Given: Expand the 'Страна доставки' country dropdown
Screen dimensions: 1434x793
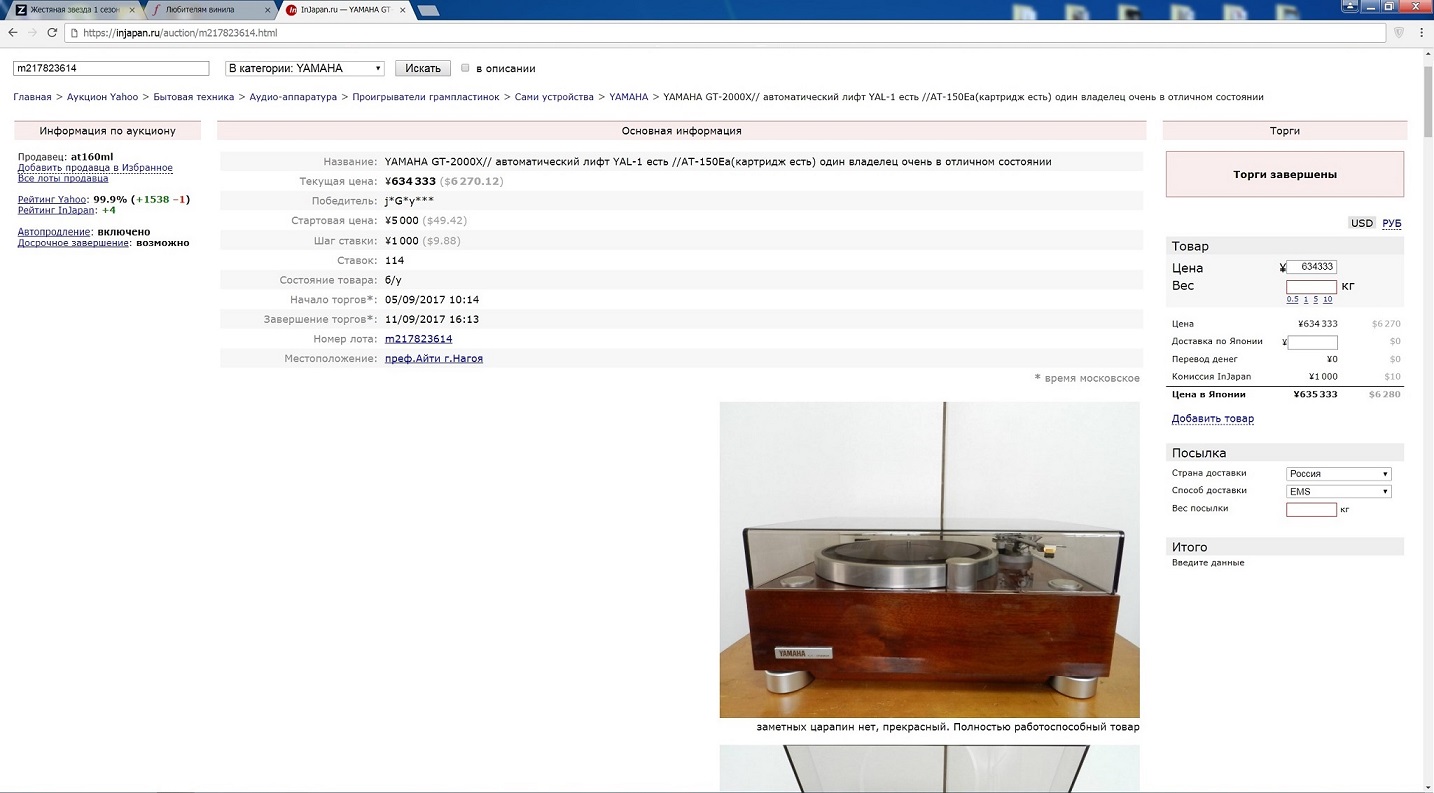Looking at the screenshot, I should coord(1338,474).
